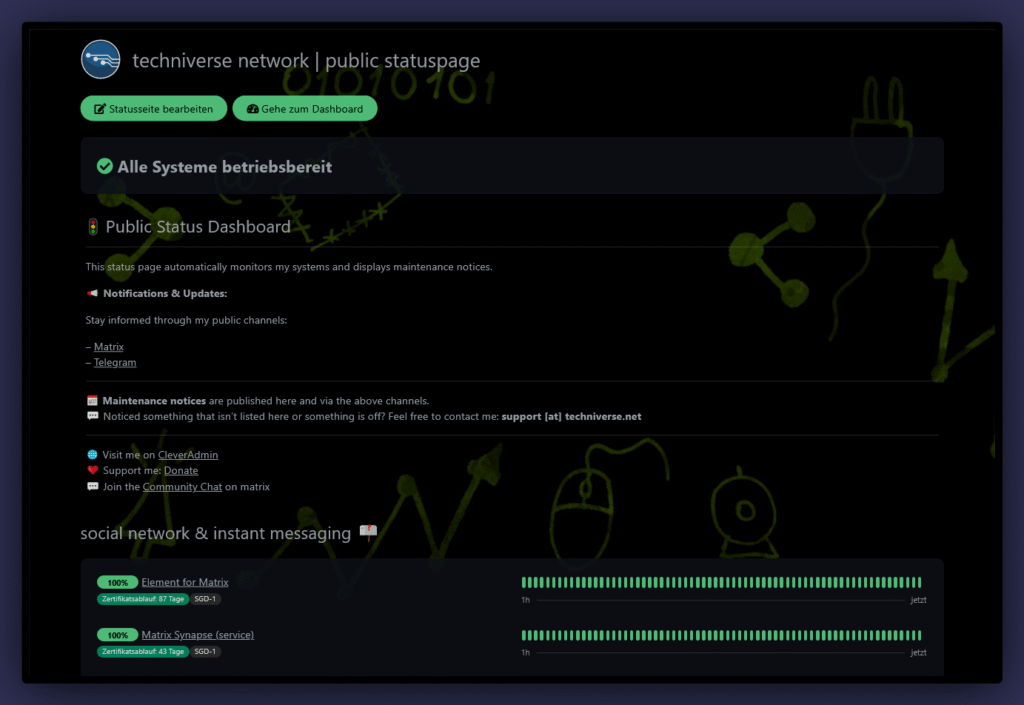Open the Community Chat link

tap(182, 487)
